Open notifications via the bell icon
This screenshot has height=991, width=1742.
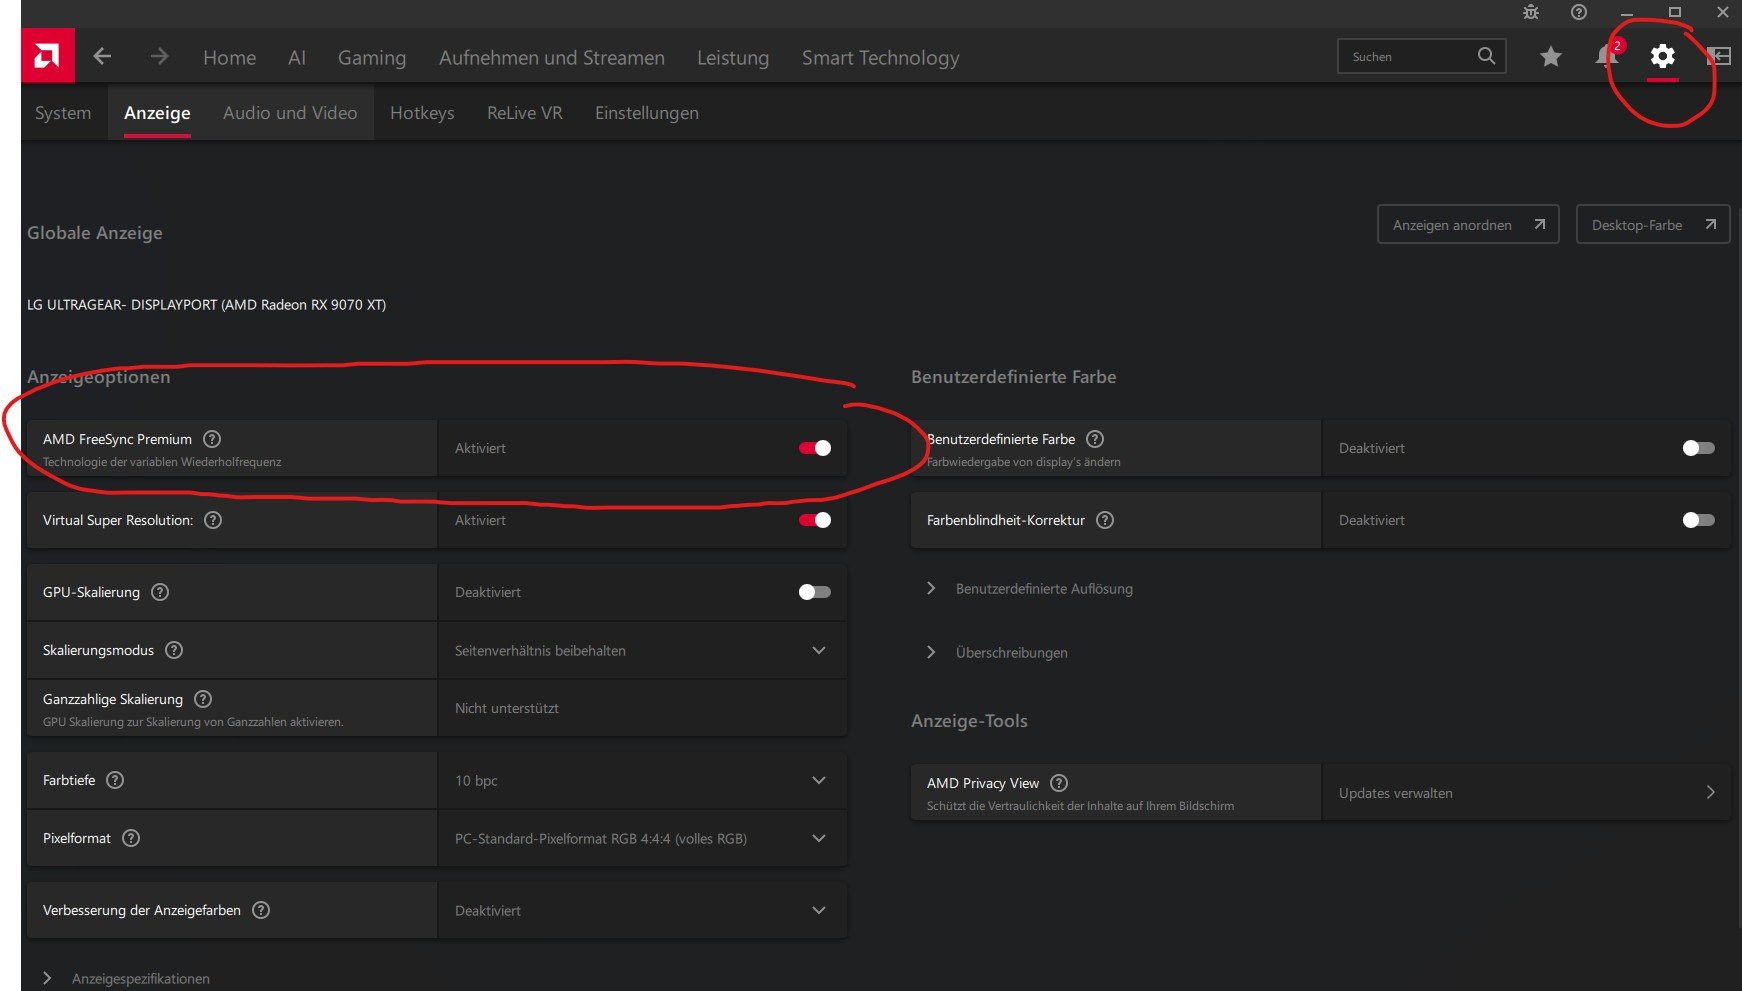1606,56
